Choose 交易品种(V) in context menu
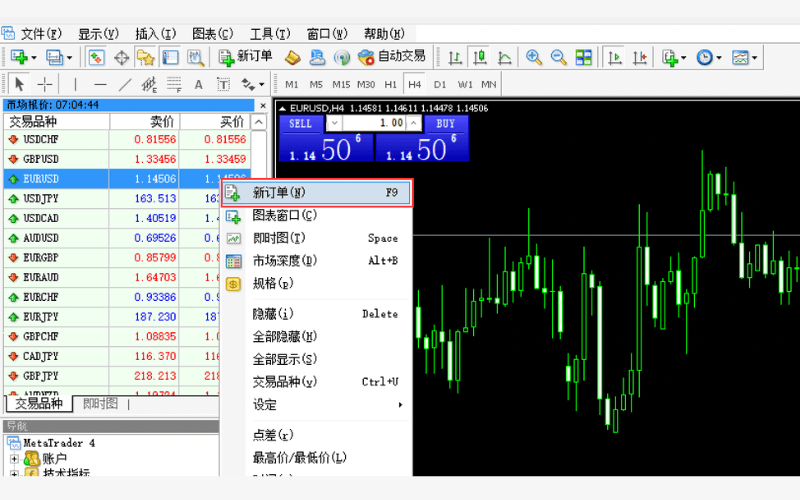Viewport: 800px width, 500px height. [x=316, y=382]
